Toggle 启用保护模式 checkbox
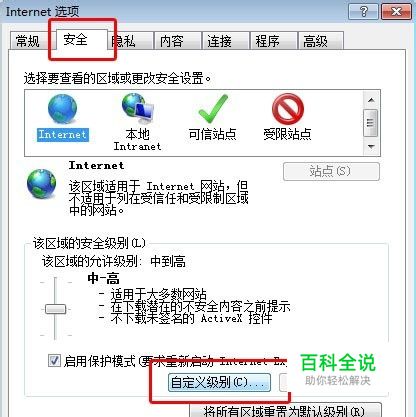 point(54,360)
